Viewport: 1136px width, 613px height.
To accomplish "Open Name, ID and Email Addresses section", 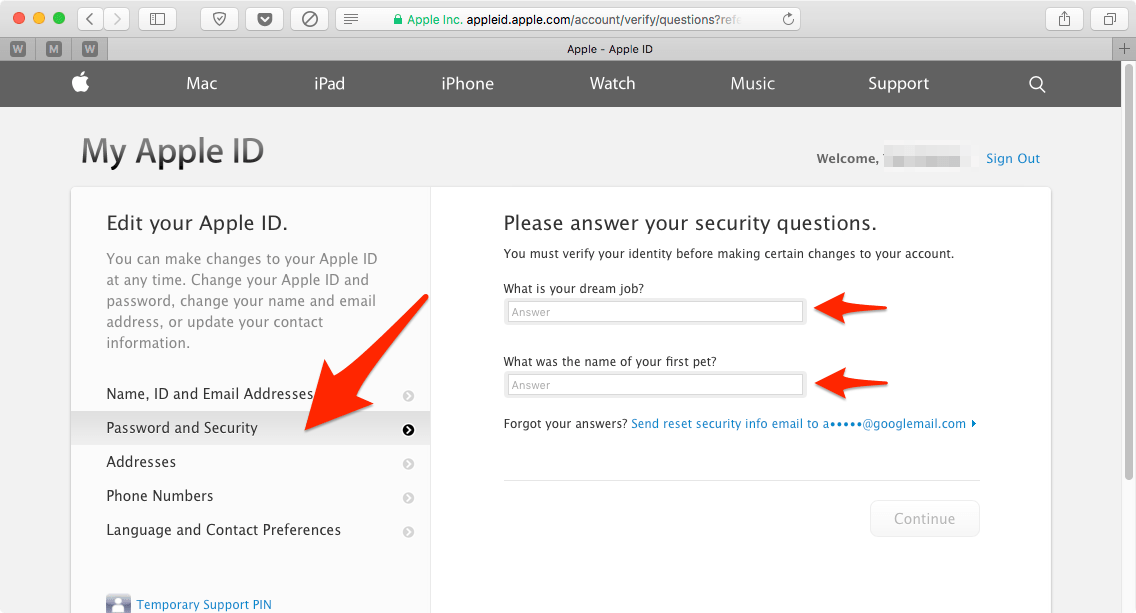I will pyautogui.click(x=250, y=393).
